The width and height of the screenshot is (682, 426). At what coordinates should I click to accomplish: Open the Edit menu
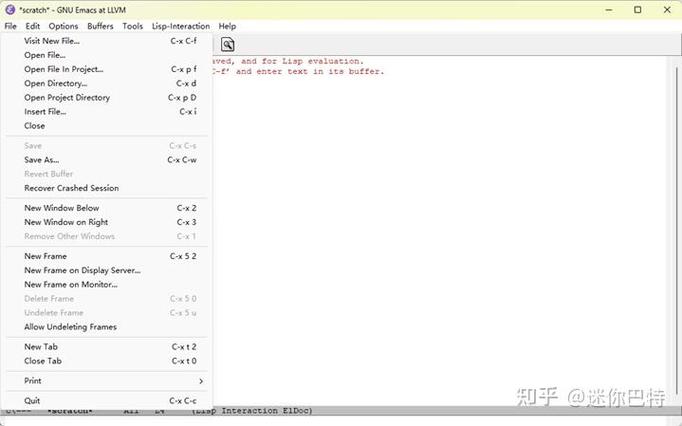coord(33,26)
